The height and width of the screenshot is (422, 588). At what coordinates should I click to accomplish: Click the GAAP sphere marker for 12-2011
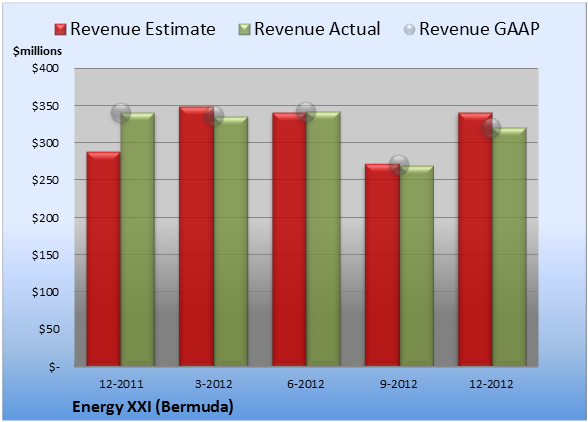pos(121,113)
